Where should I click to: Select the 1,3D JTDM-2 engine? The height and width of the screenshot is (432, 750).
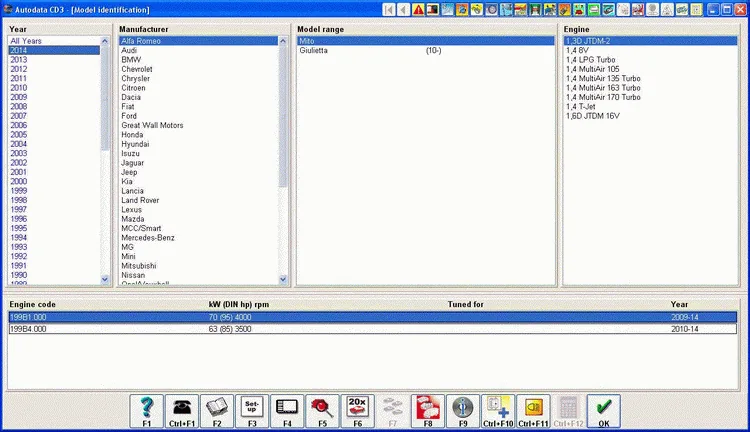point(651,41)
